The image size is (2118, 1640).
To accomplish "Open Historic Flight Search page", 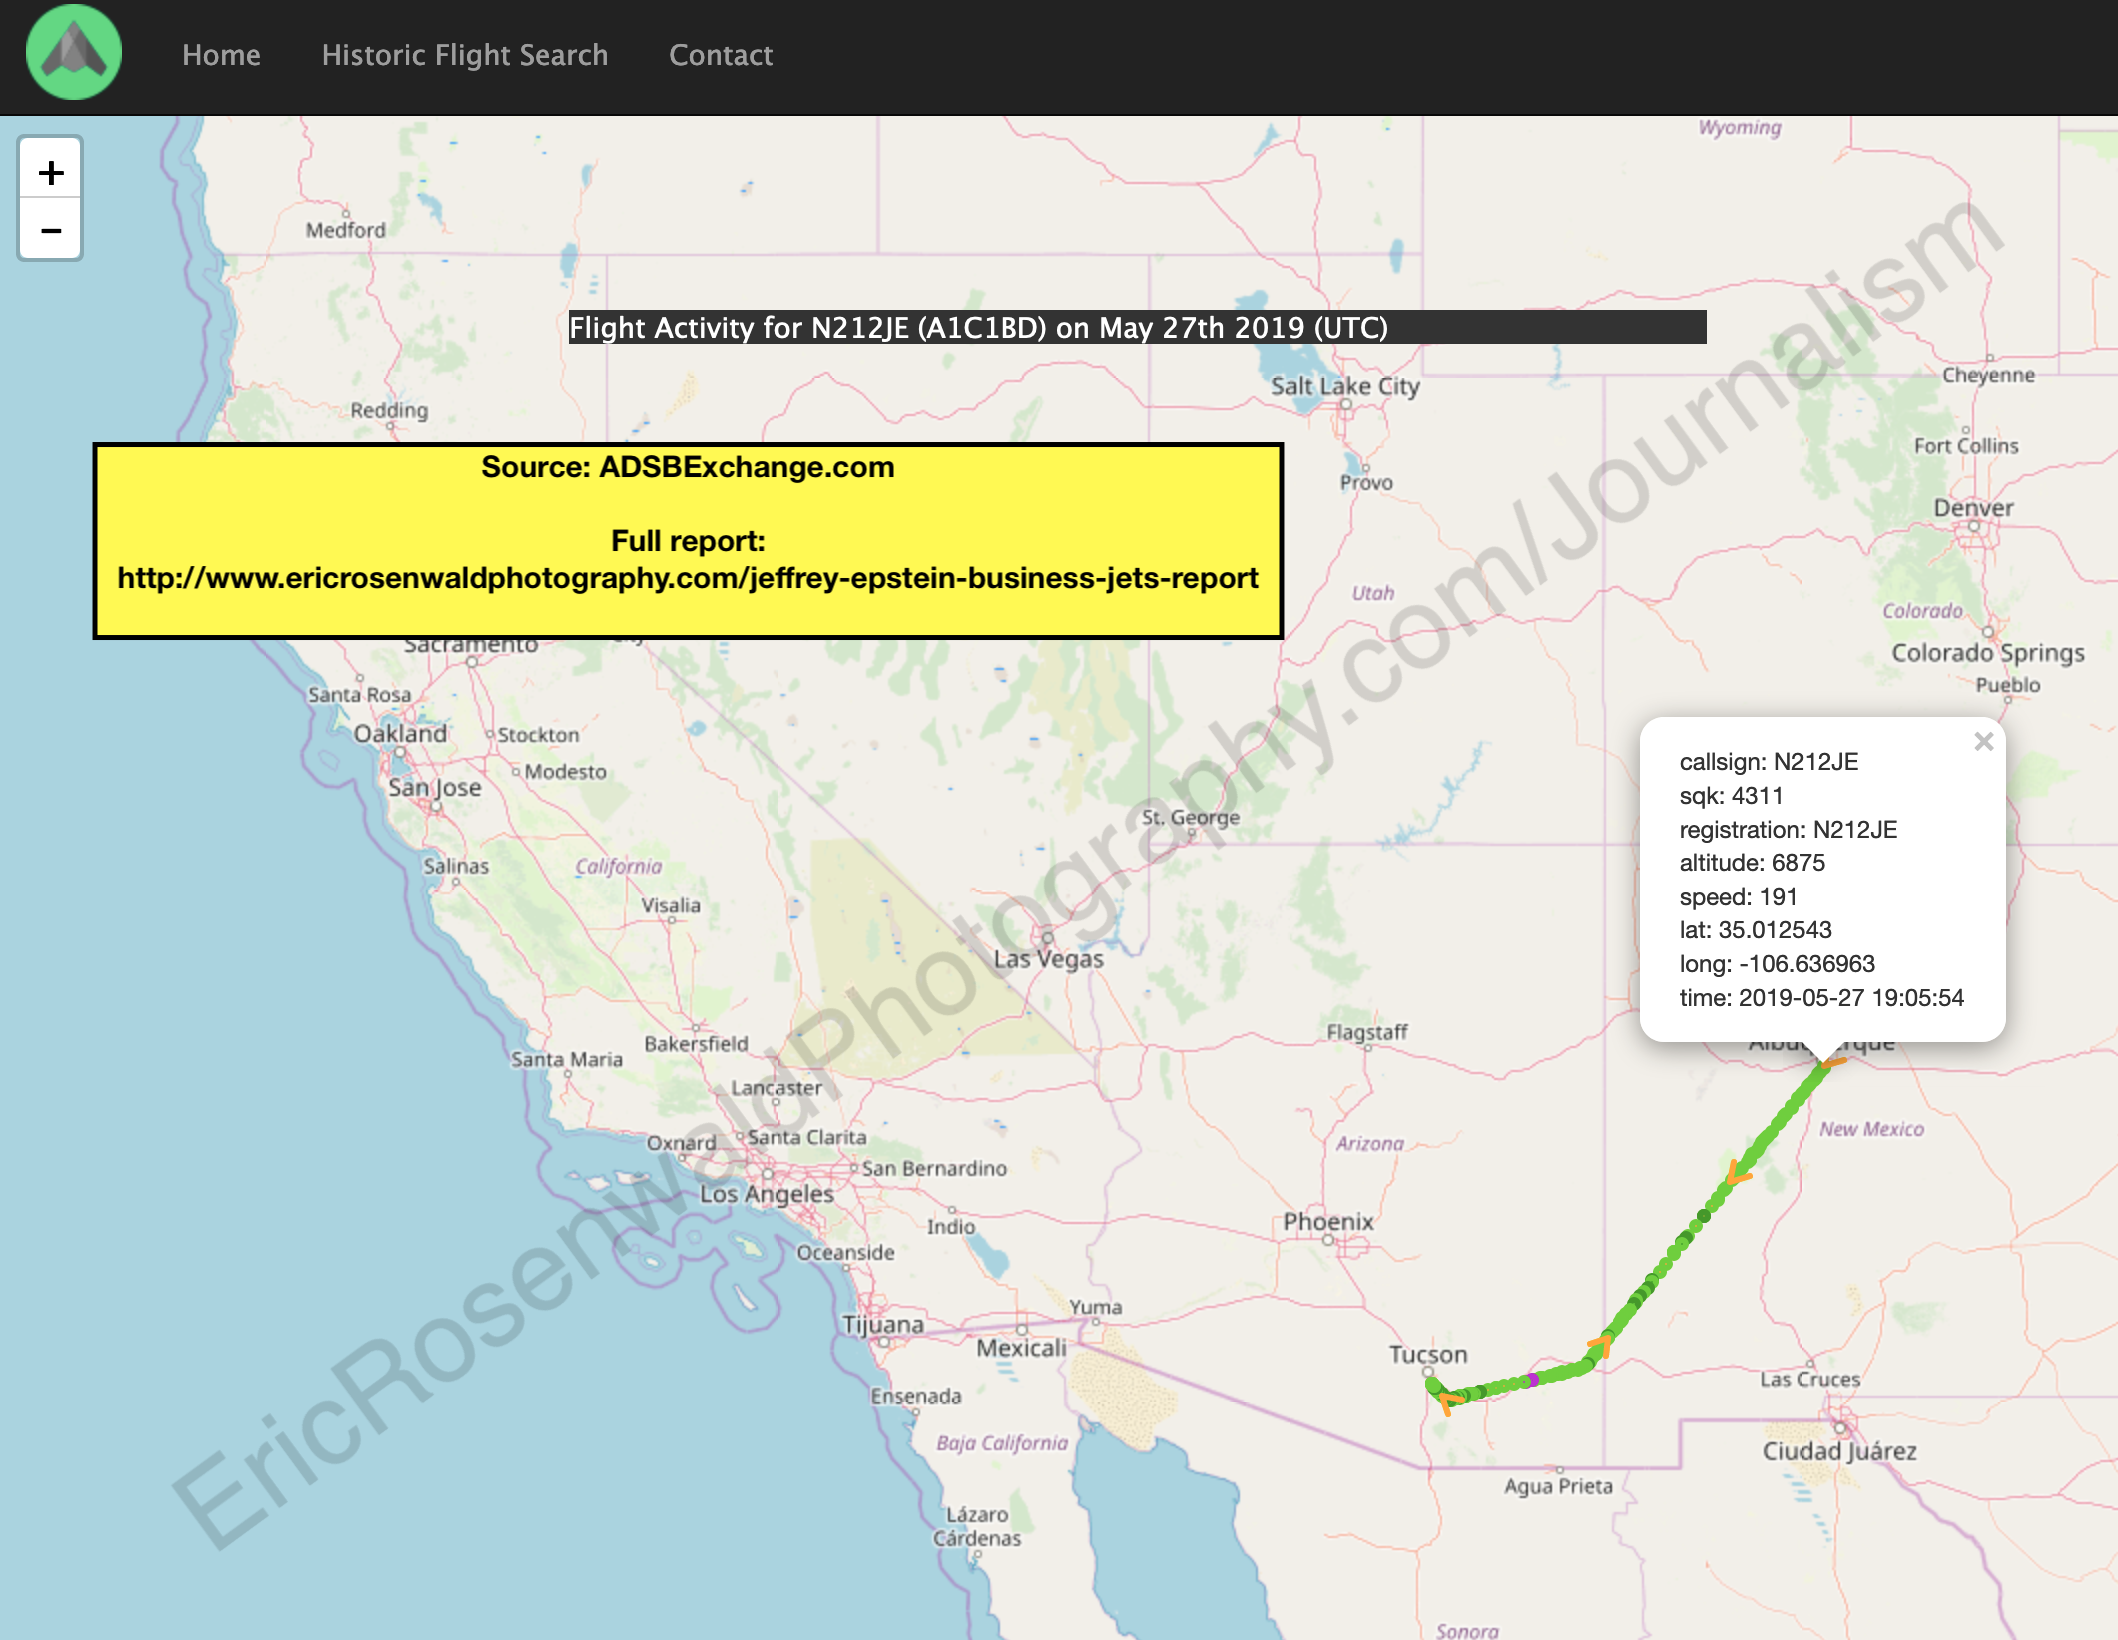I will point(465,55).
